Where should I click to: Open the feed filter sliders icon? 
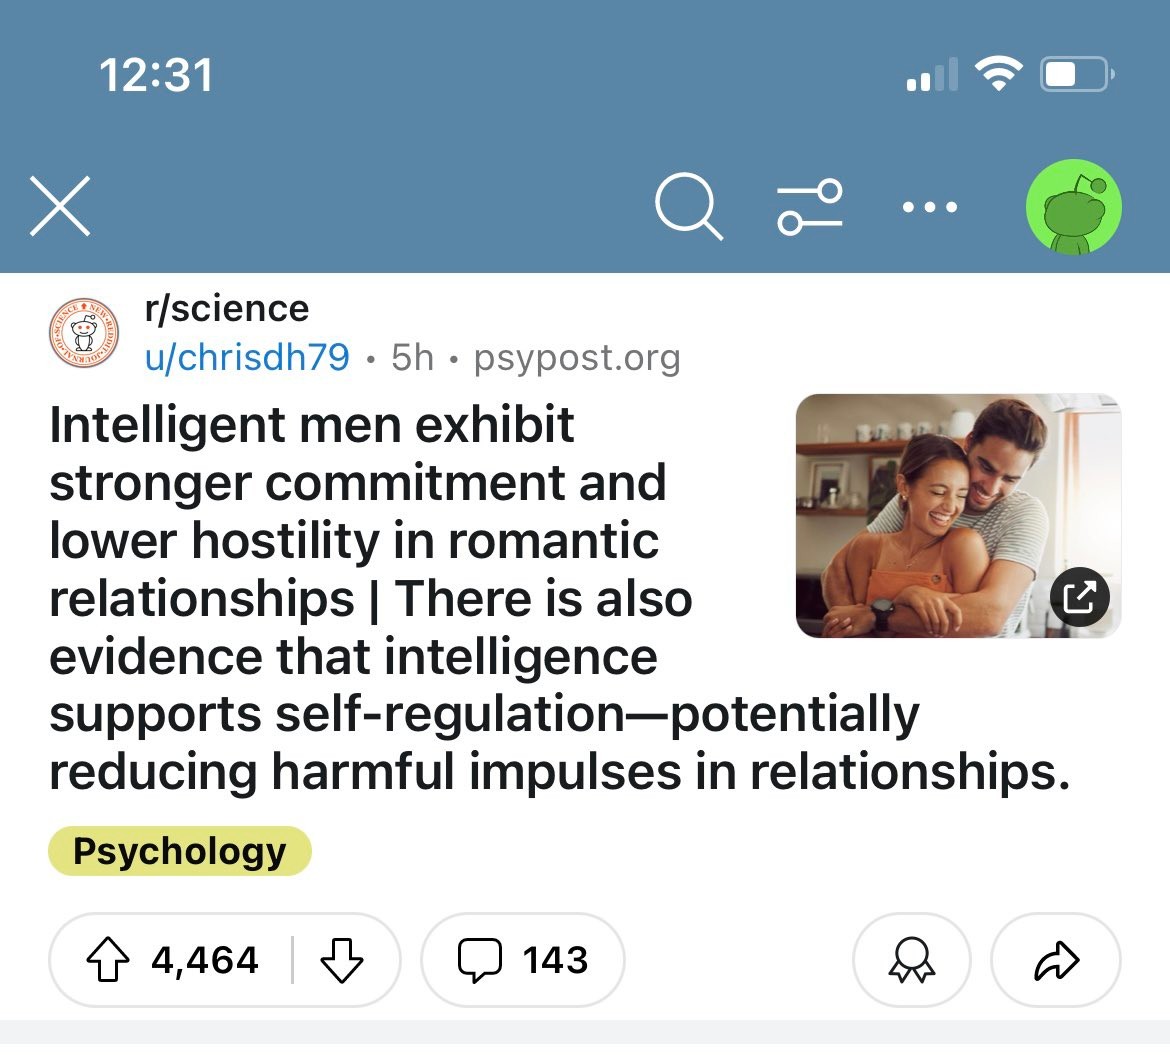click(x=810, y=208)
